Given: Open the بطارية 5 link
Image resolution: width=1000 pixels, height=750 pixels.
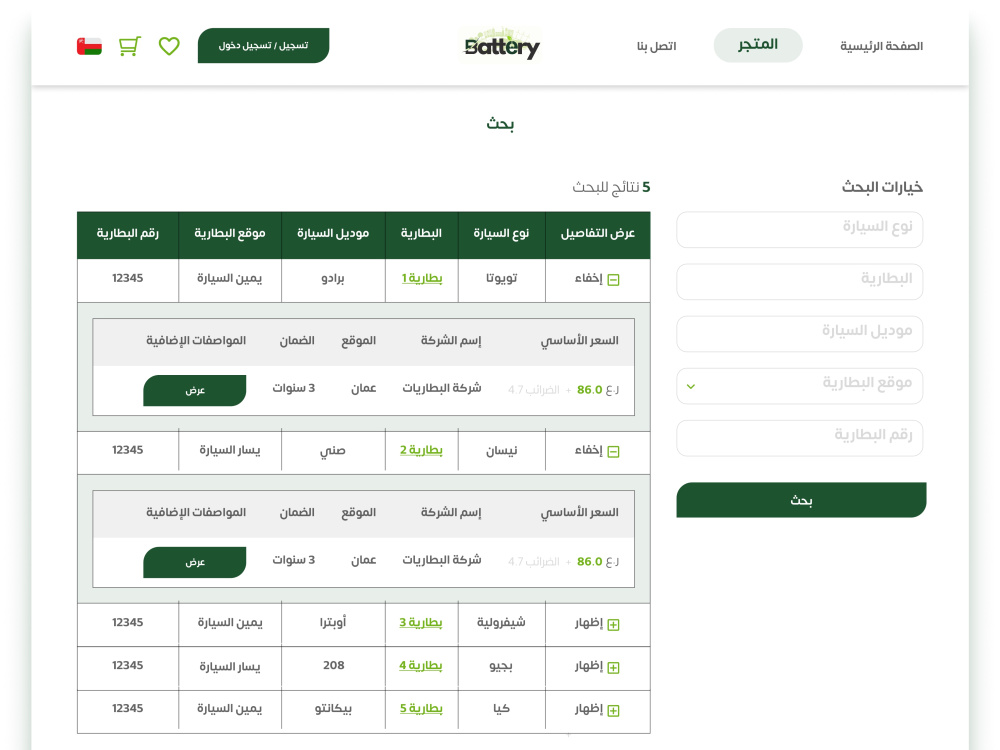Looking at the screenshot, I should [421, 709].
